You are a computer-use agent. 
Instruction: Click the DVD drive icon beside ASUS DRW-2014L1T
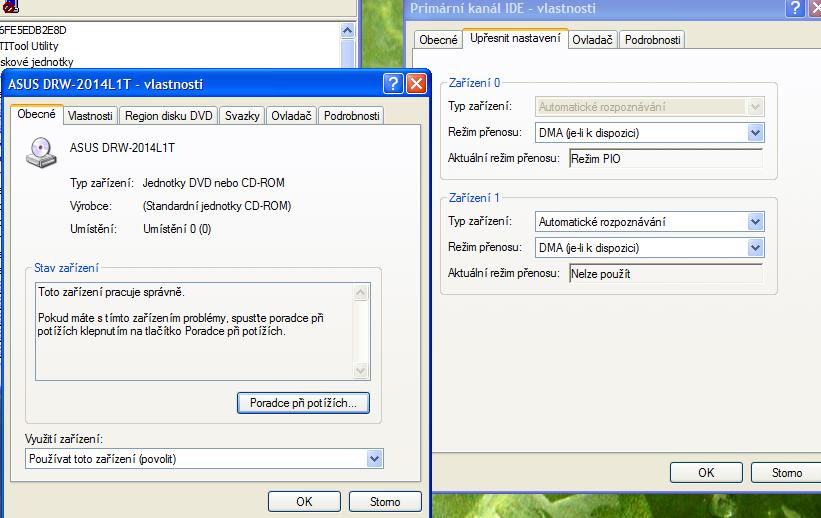coord(41,152)
